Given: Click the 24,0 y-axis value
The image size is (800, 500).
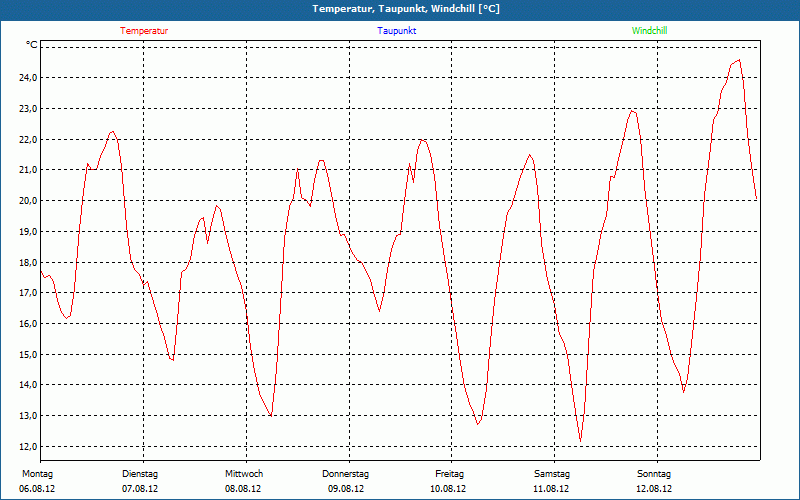Looking at the screenshot, I should [x=28, y=78].
